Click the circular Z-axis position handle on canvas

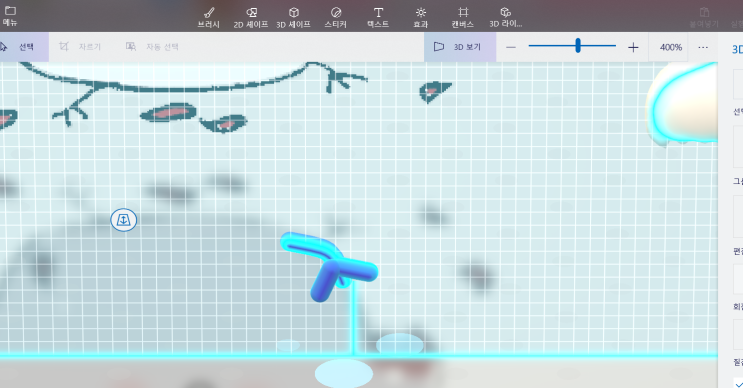click(x=124, y=220)
